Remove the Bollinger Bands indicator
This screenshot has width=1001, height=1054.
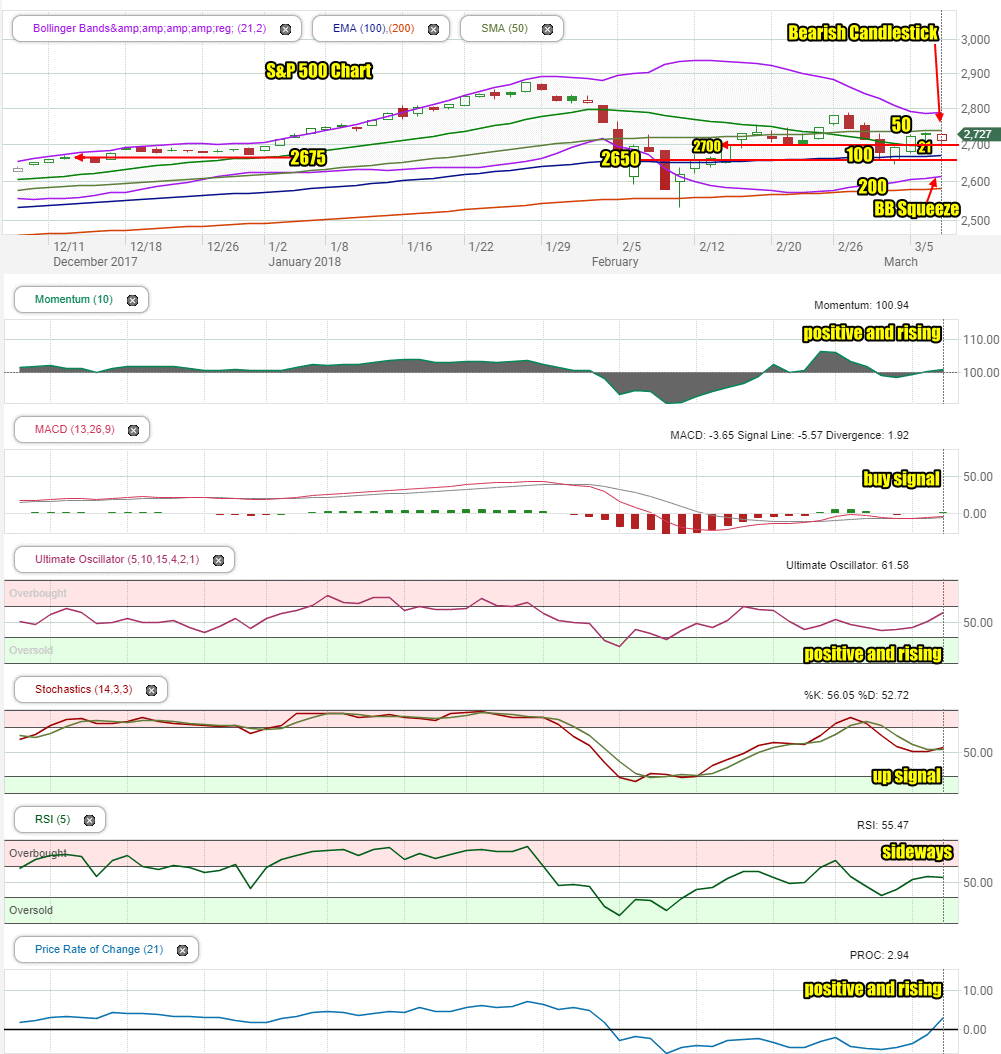click(x=286, y=29)
